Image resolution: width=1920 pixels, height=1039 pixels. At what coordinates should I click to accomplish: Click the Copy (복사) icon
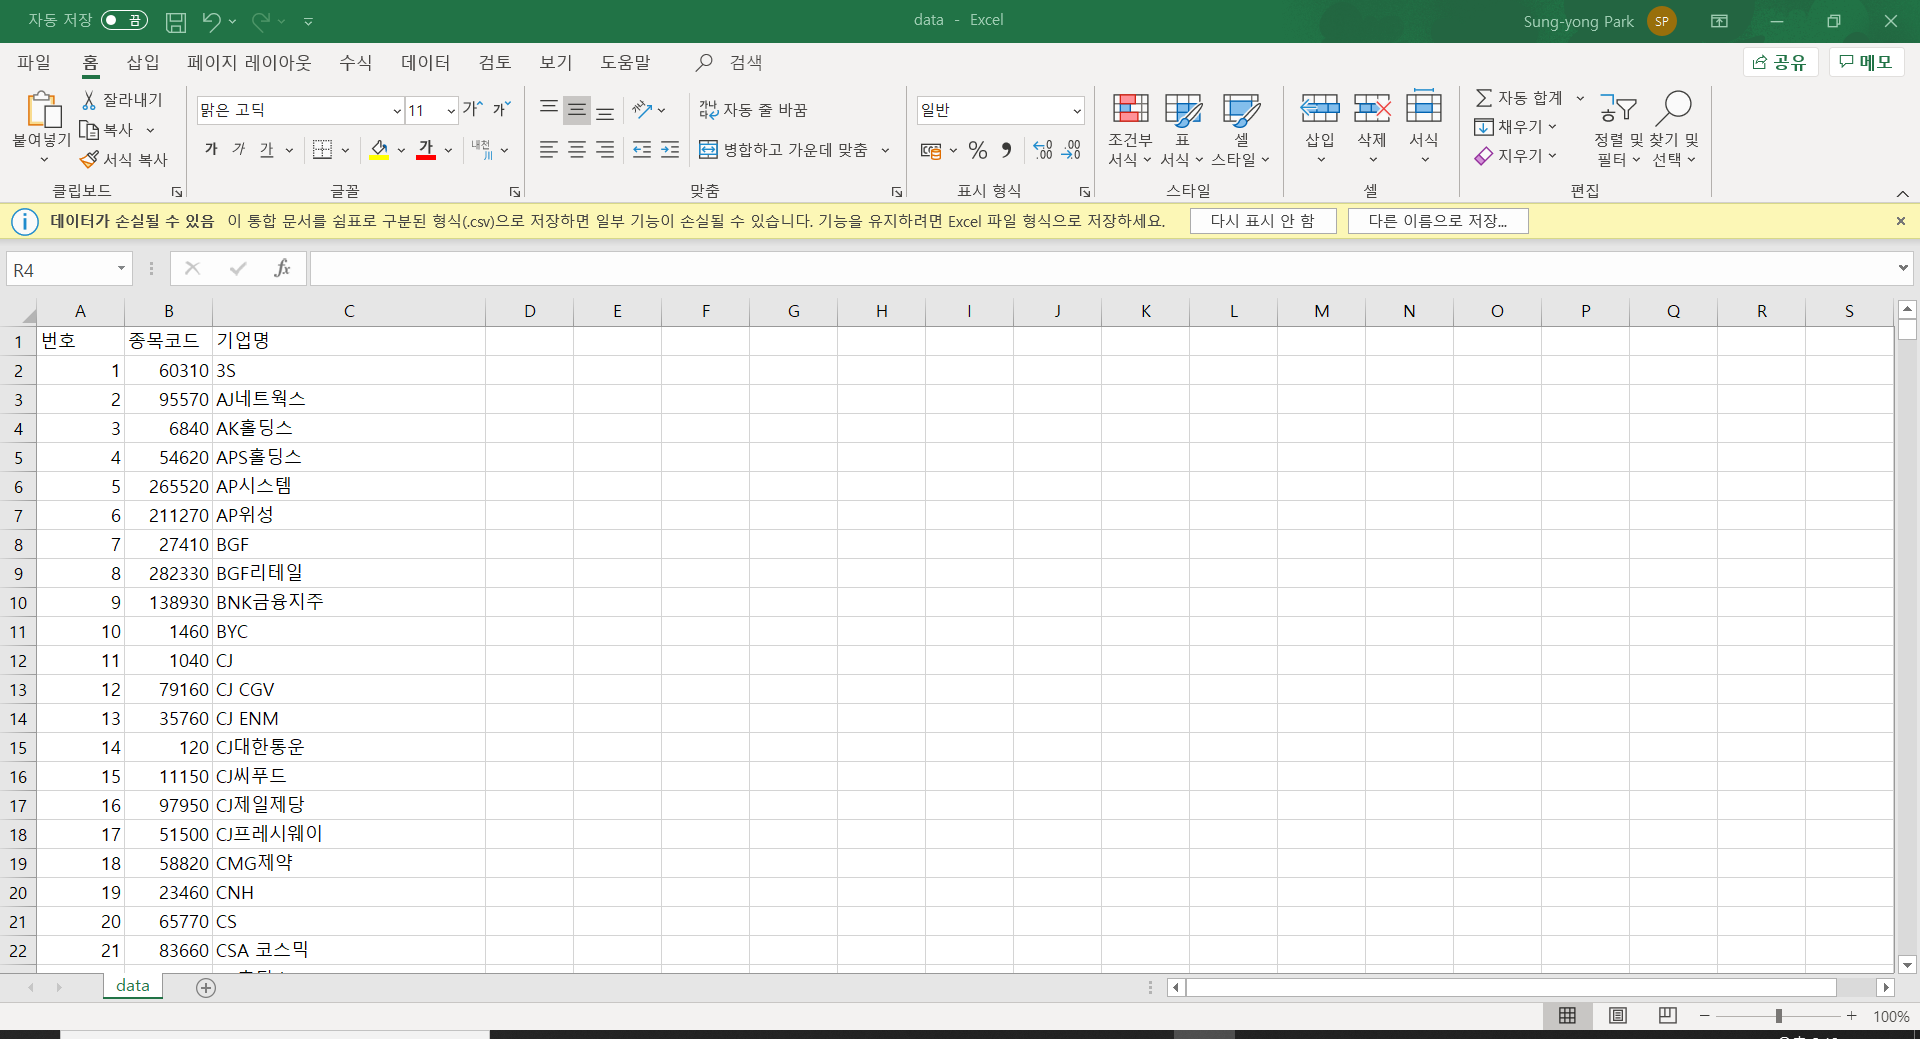[89, 130]
